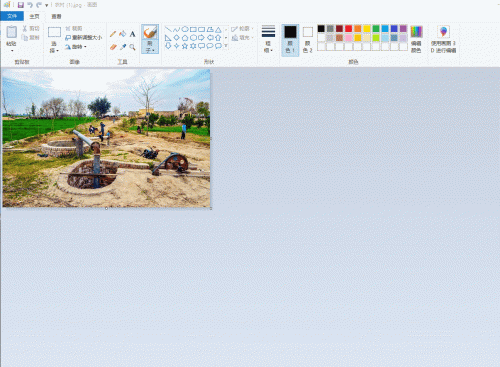Click the Resize button in Image group

click(83, 37)
